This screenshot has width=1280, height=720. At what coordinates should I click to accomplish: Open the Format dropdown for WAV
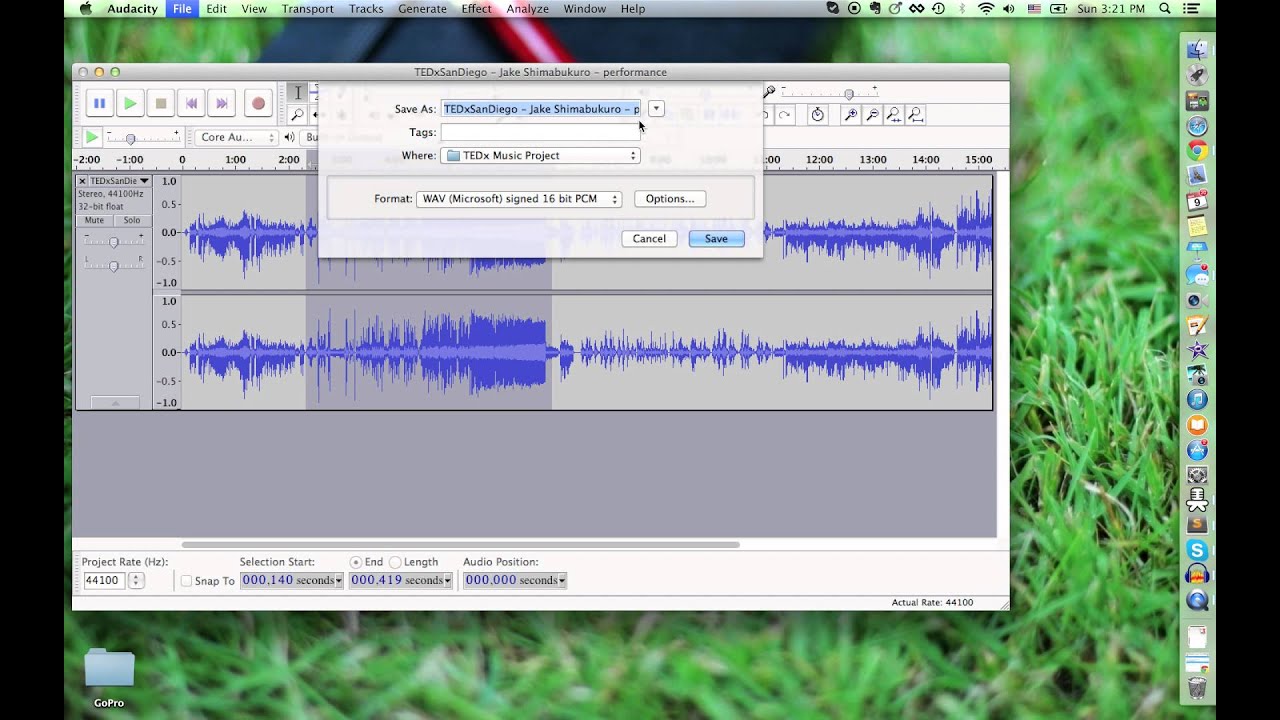click(x=519, y=199)
